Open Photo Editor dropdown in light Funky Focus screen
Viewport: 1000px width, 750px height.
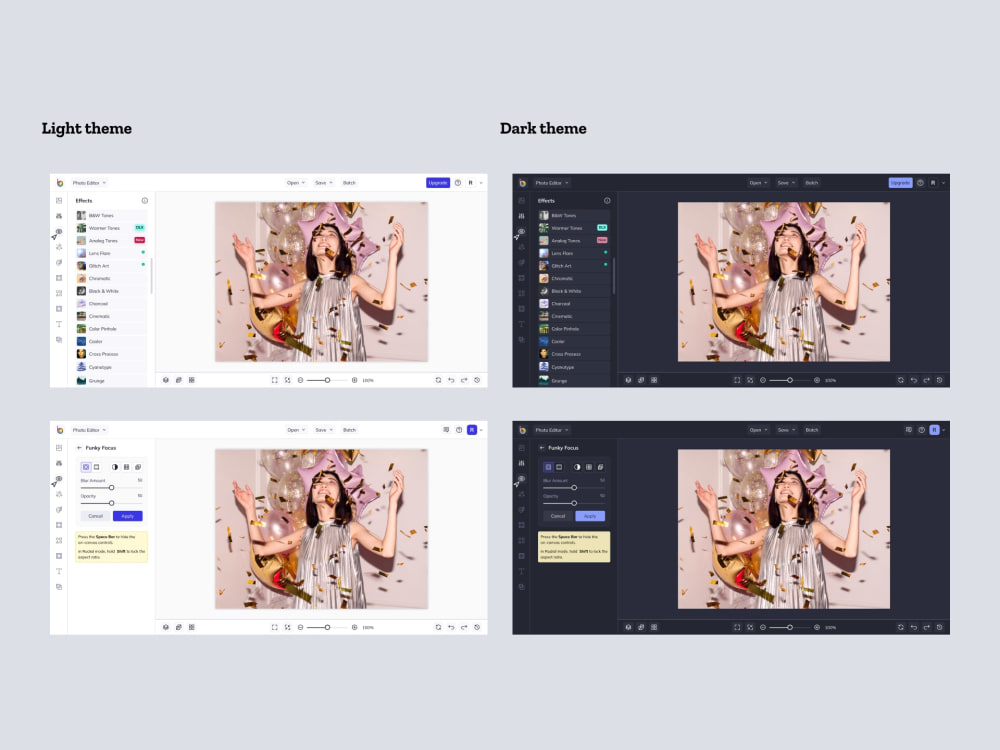89,430
